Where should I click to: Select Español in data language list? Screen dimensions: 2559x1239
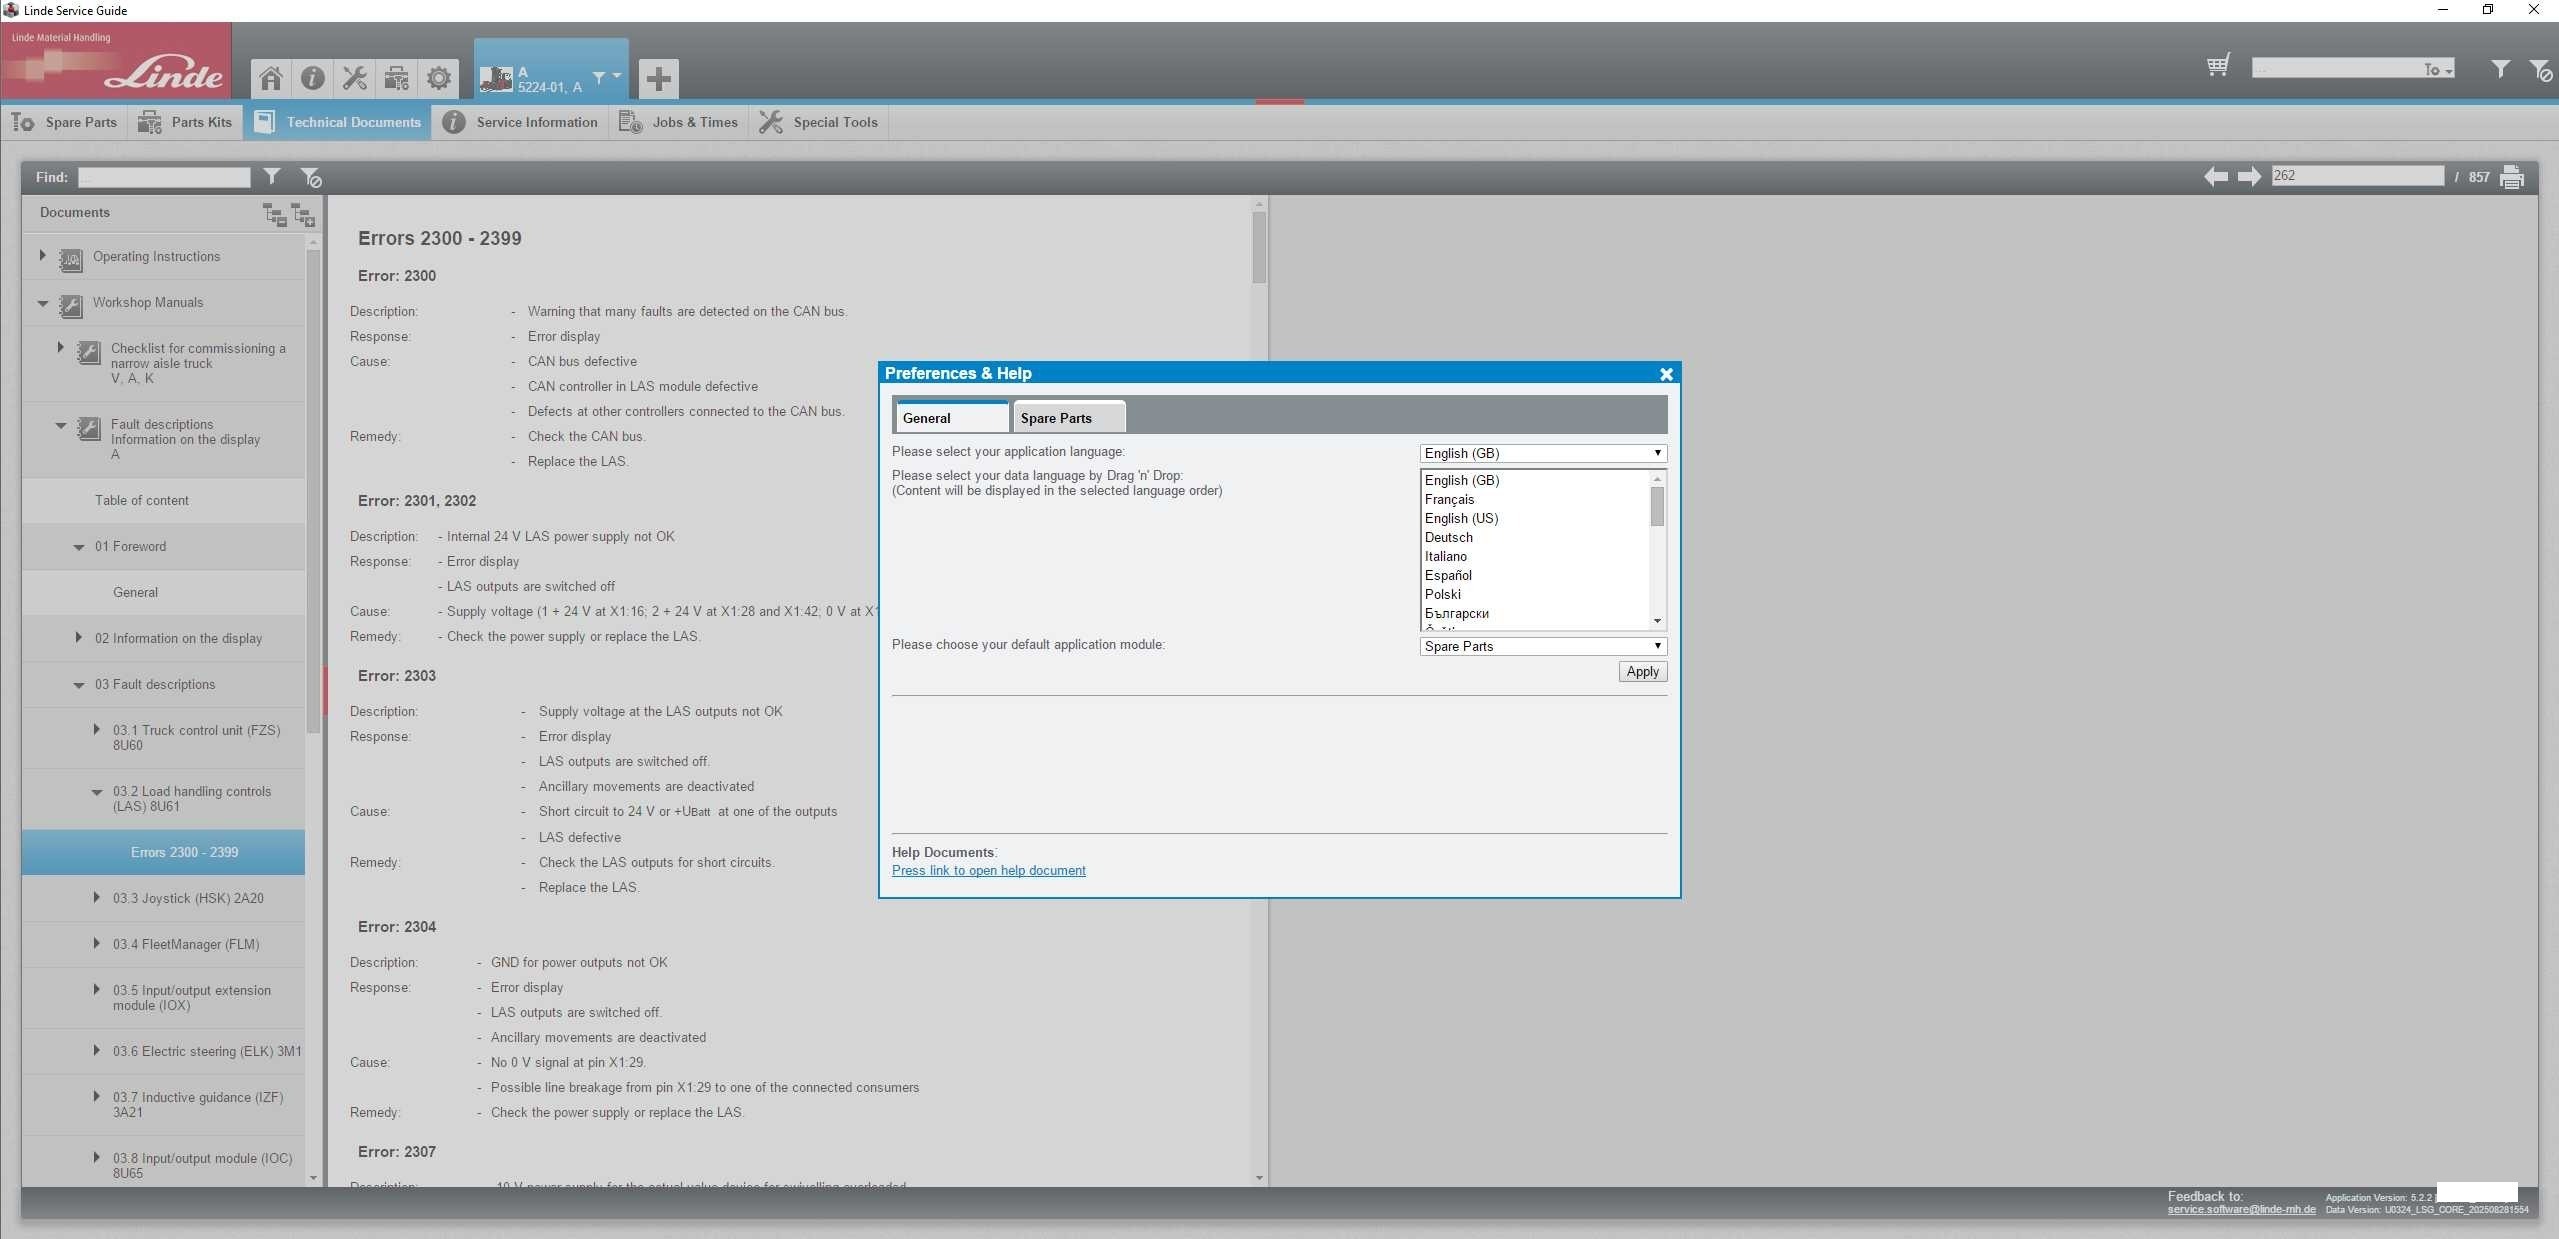pos(1448,576)
